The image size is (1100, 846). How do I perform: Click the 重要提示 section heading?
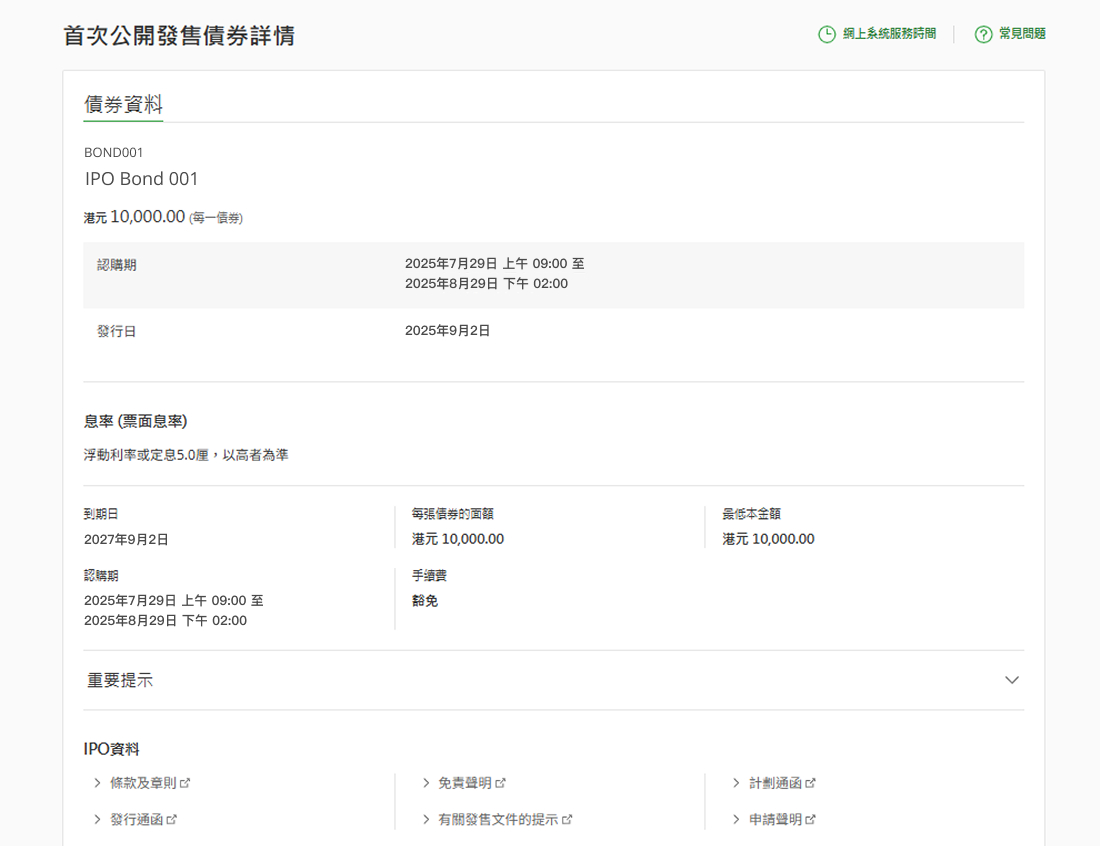pyautogui.click(x=120, y=680)
